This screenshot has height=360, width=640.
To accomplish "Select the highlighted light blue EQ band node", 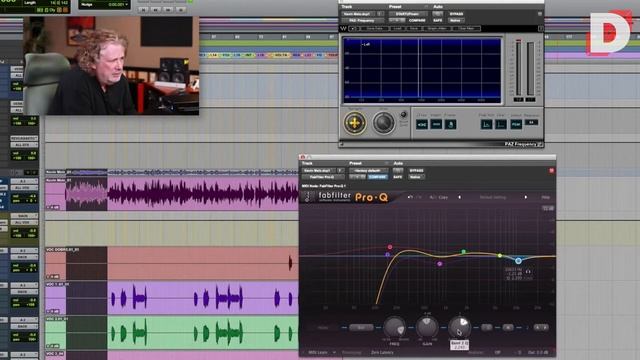I will click(x=518, y=260).
